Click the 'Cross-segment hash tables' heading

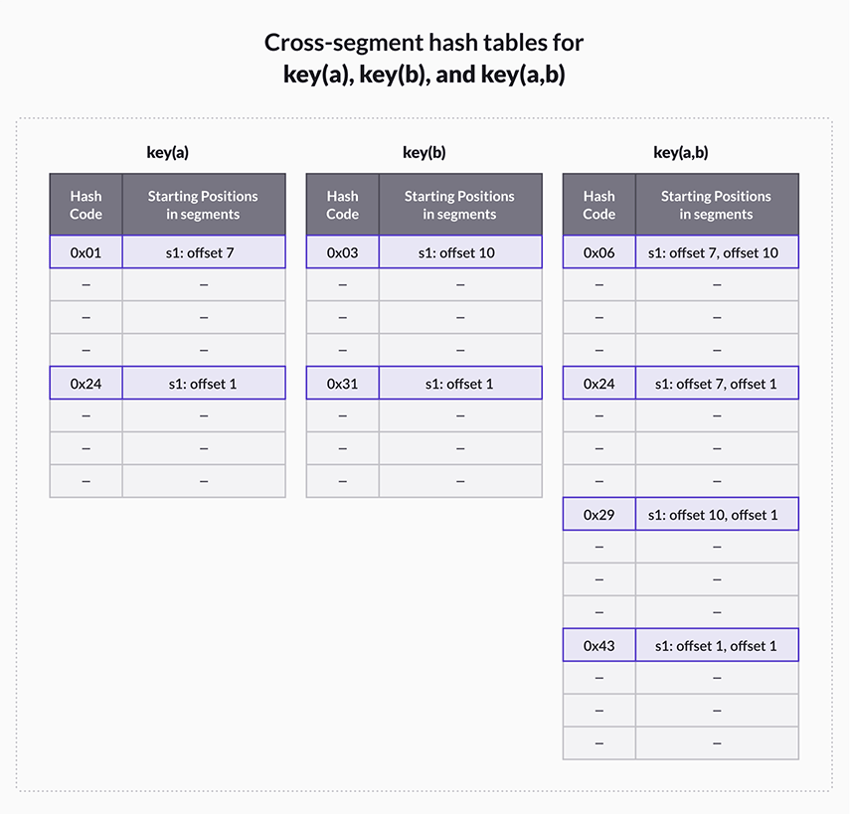tap(424, 43)
